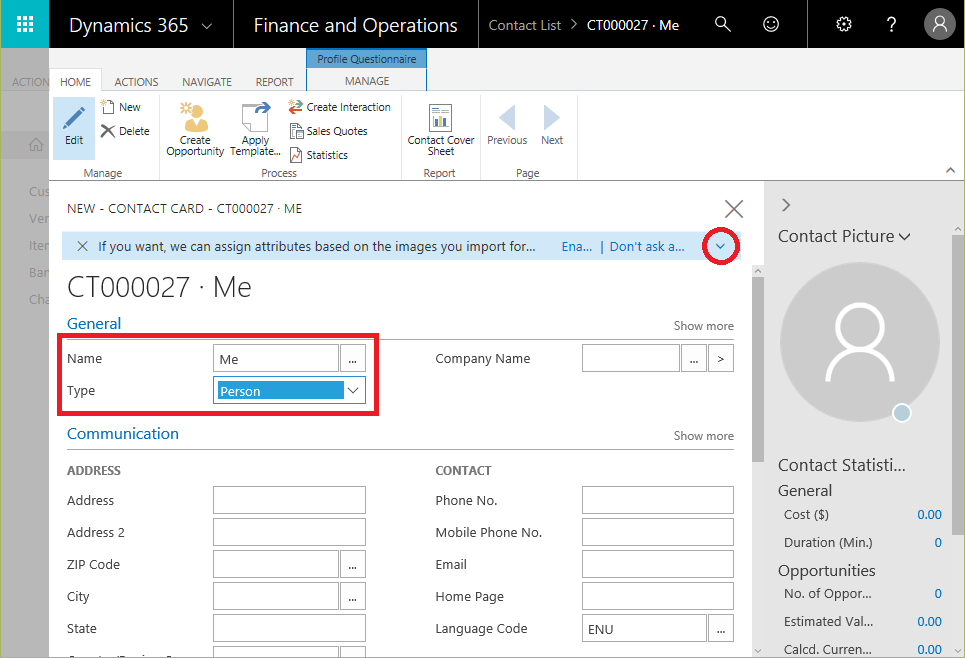Screen dimensions: 965x658
Task: Open Company Name lookup ellipsis
Action: [694, 358]
